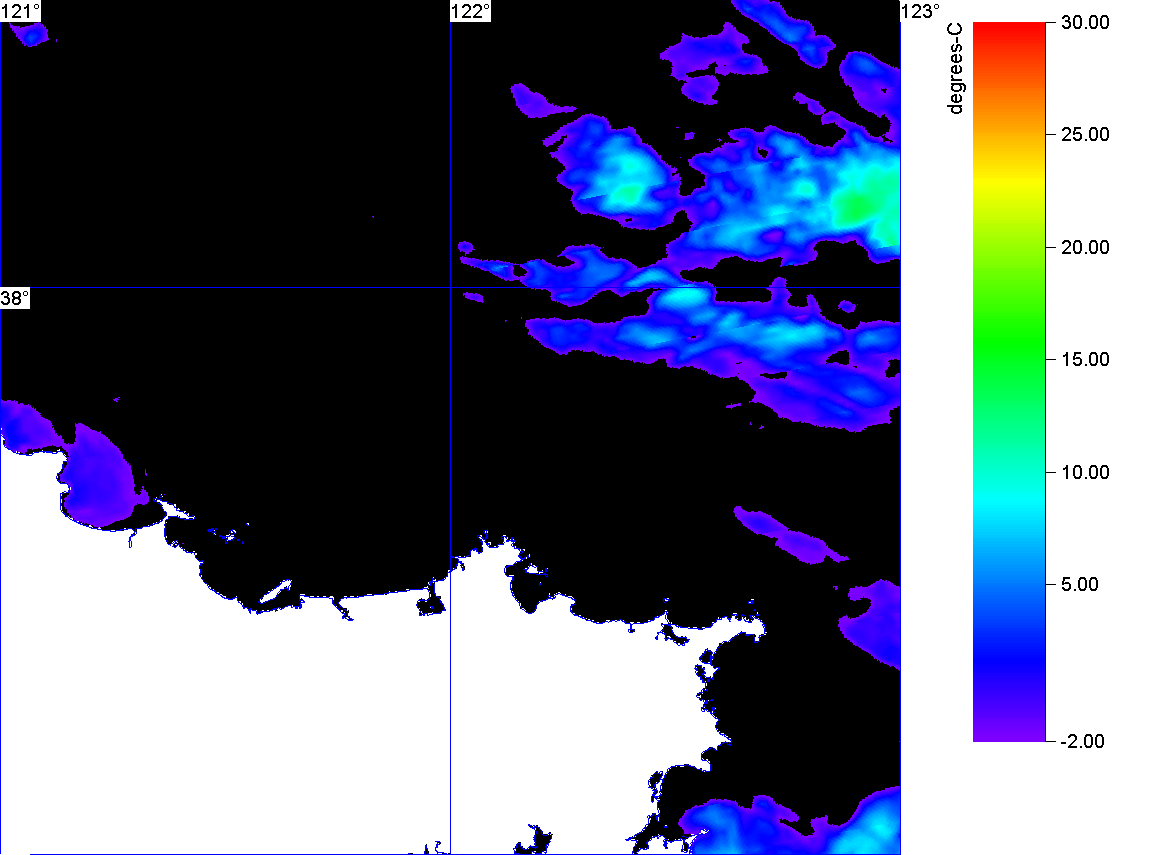Click the degrees-C axis label
Screen dimensions: 1166x855
pyautogui.click(x=955, y=68)
